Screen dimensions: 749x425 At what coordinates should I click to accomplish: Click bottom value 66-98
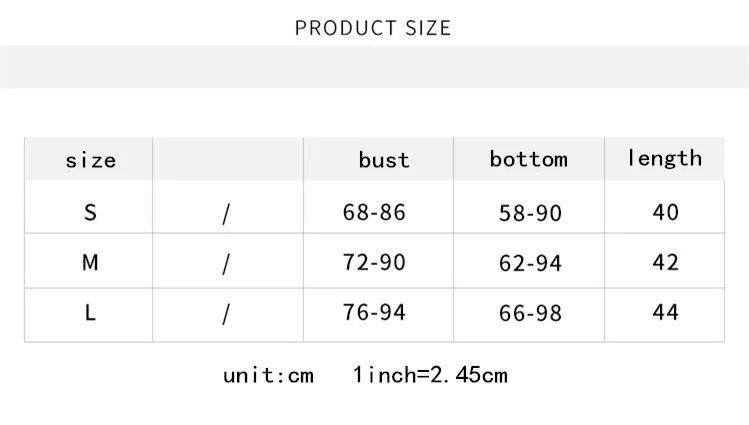click(x=530, y=314)
